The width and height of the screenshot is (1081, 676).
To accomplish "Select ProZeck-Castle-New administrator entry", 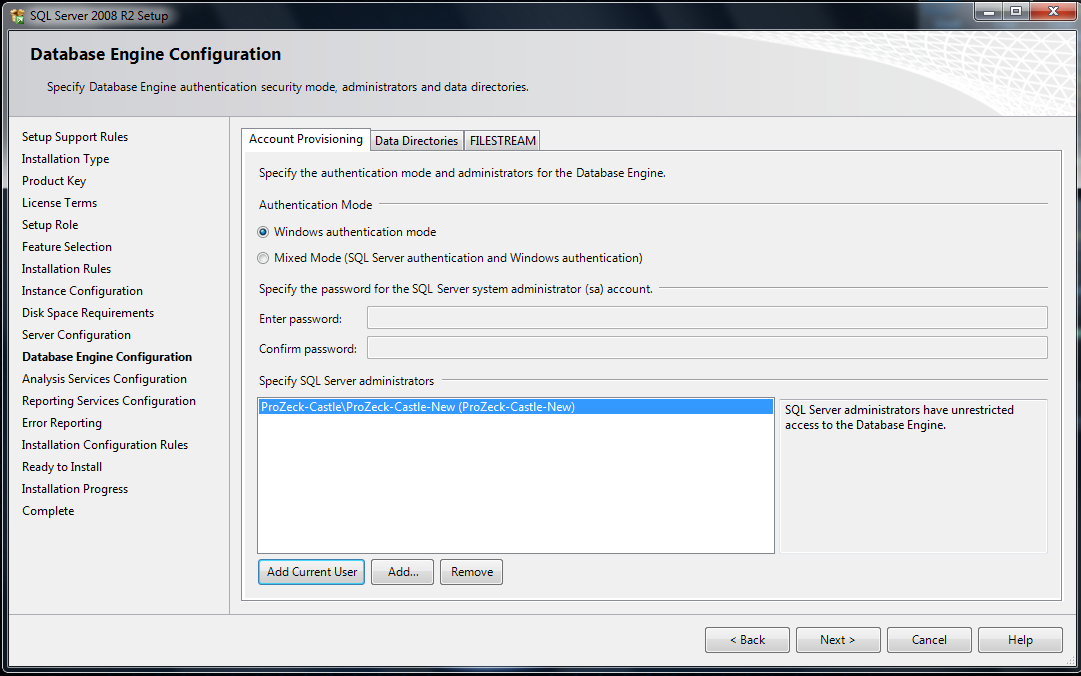I will 516,407.
